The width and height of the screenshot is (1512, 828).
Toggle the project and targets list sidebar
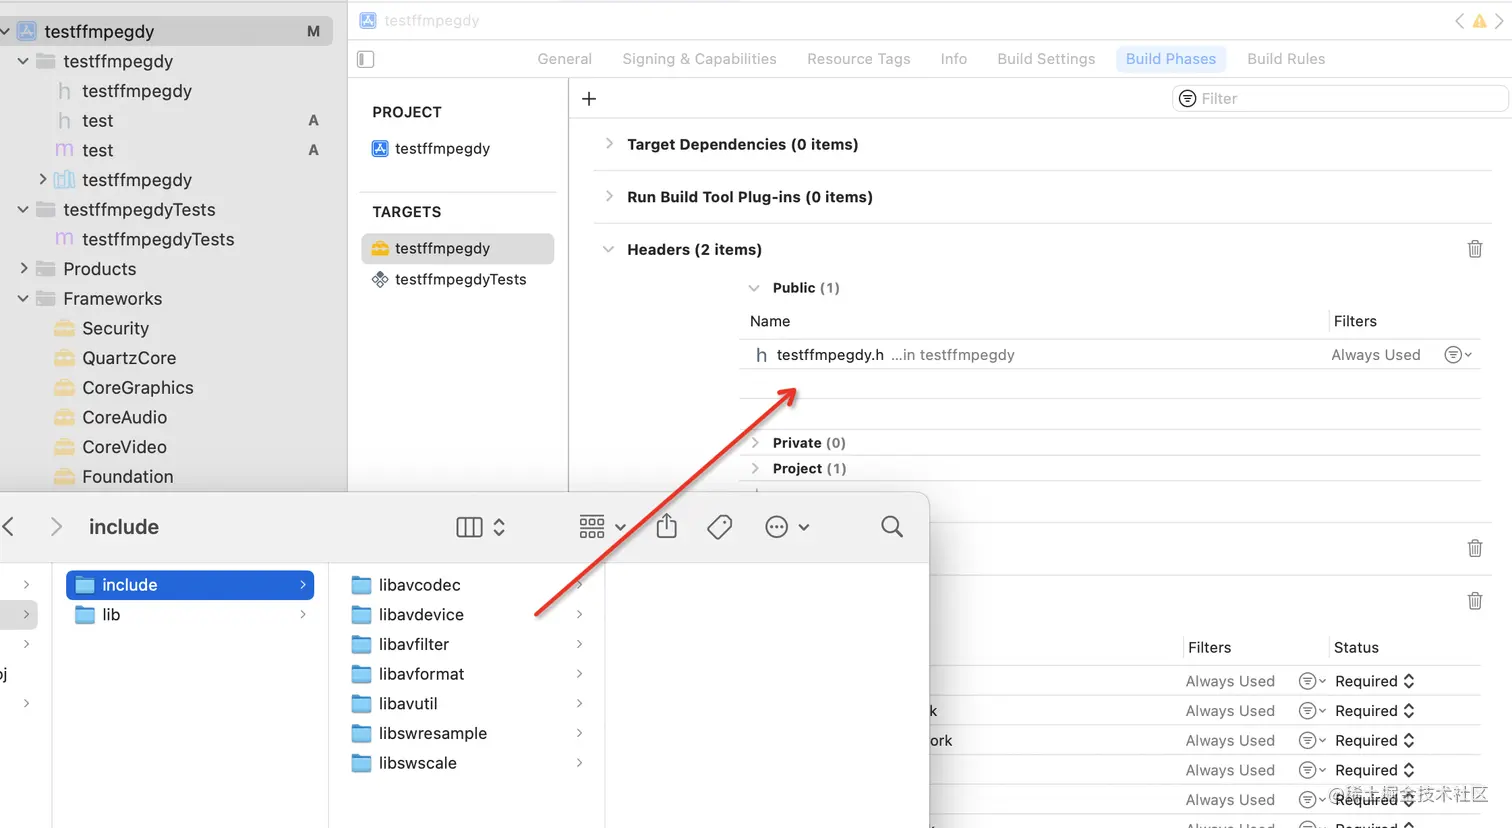pos(366,59)
